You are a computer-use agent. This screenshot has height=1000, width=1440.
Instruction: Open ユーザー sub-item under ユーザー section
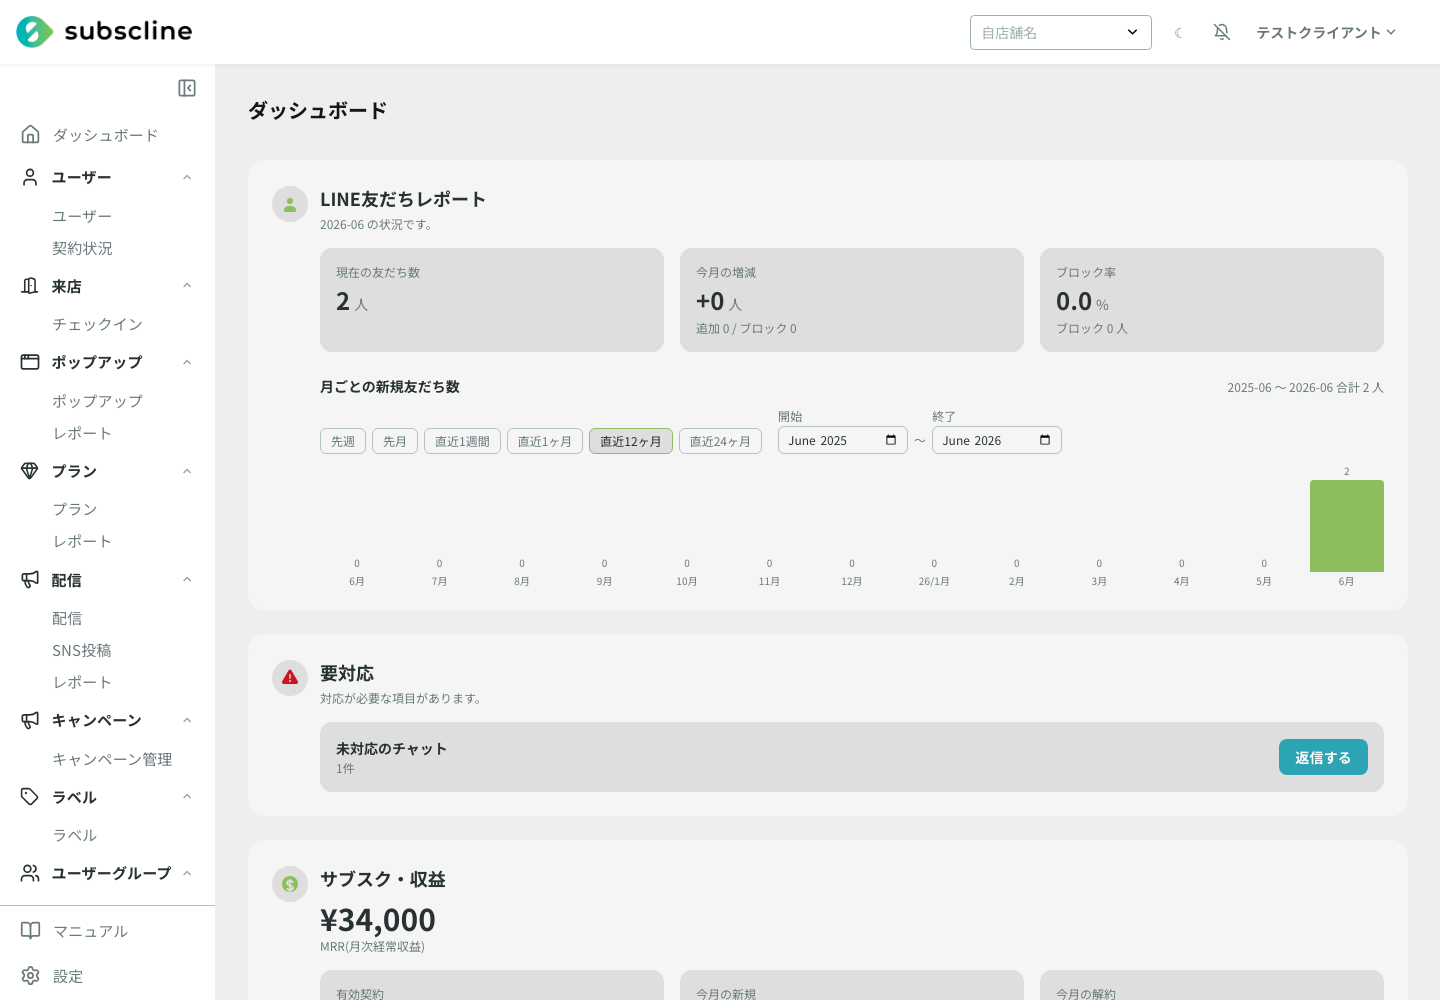(82, 216)
